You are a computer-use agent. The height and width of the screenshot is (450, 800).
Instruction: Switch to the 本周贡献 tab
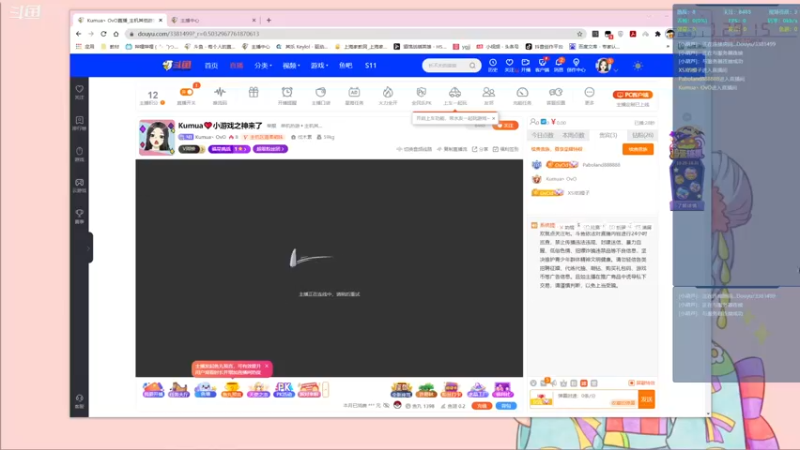coord(573,135)
